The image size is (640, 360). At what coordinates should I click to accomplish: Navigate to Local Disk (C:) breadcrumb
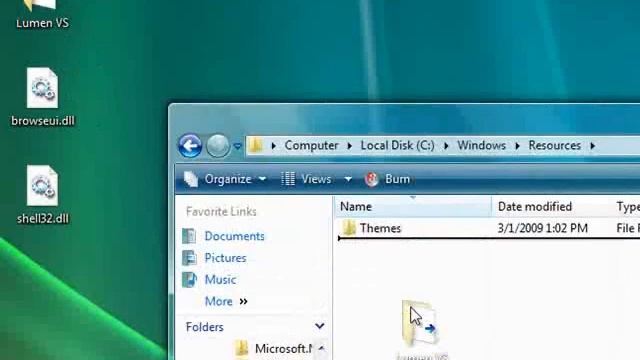click(x=398, y=145)
